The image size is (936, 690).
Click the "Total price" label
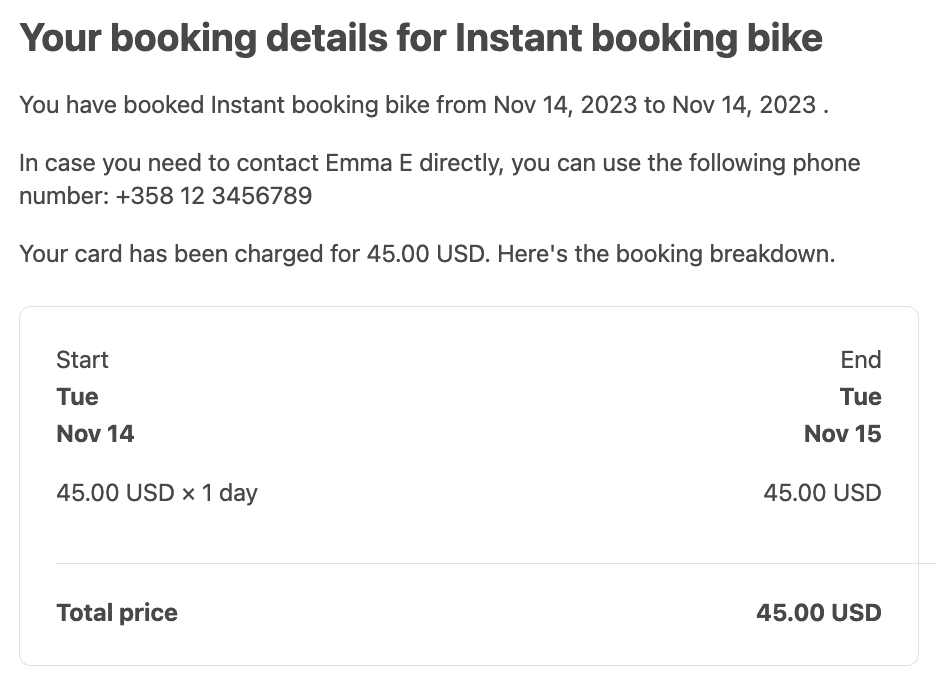(x=117, y=613)
